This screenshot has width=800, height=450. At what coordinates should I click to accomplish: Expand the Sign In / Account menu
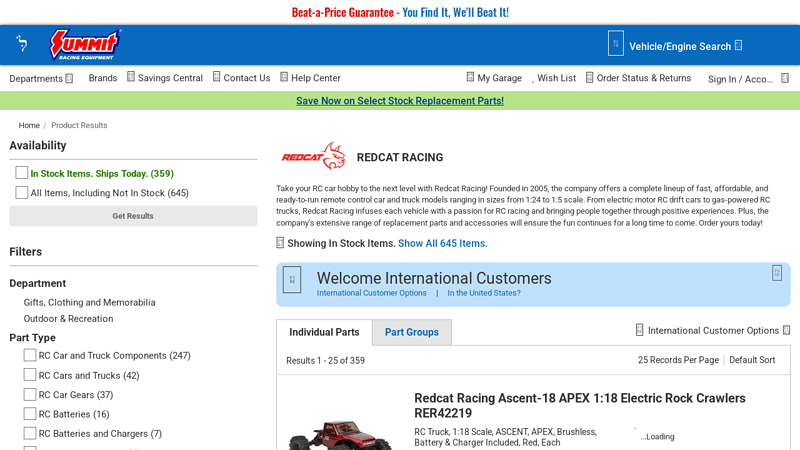pyautogui.click(x=740, y=79)
